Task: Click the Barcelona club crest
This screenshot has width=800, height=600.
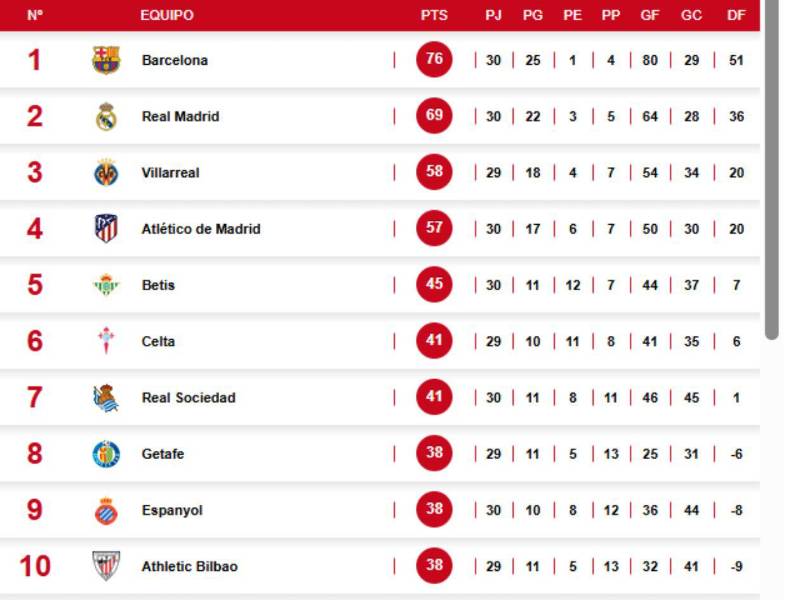Action: tap(104, 59)
